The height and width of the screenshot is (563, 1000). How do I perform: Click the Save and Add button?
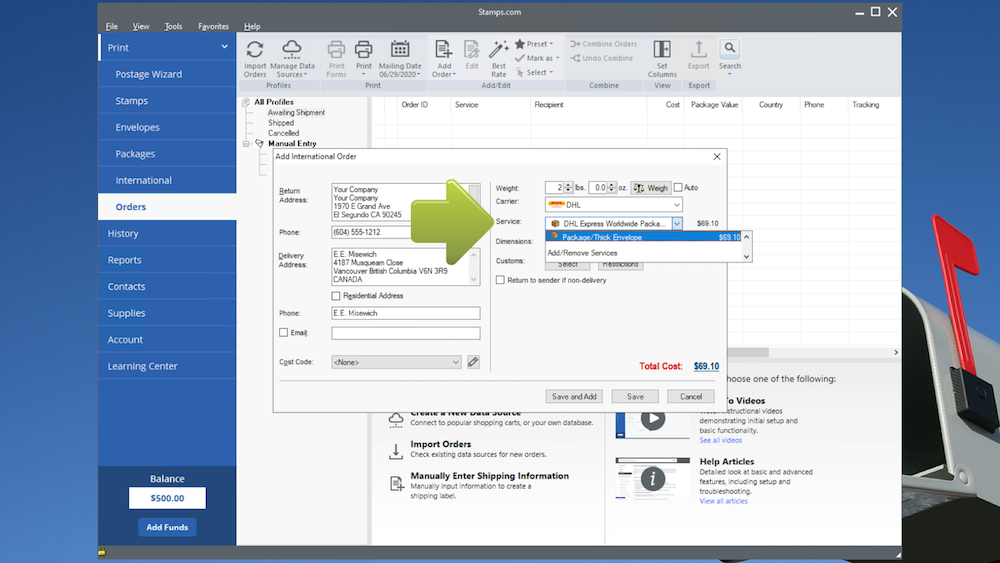point(574,397)
